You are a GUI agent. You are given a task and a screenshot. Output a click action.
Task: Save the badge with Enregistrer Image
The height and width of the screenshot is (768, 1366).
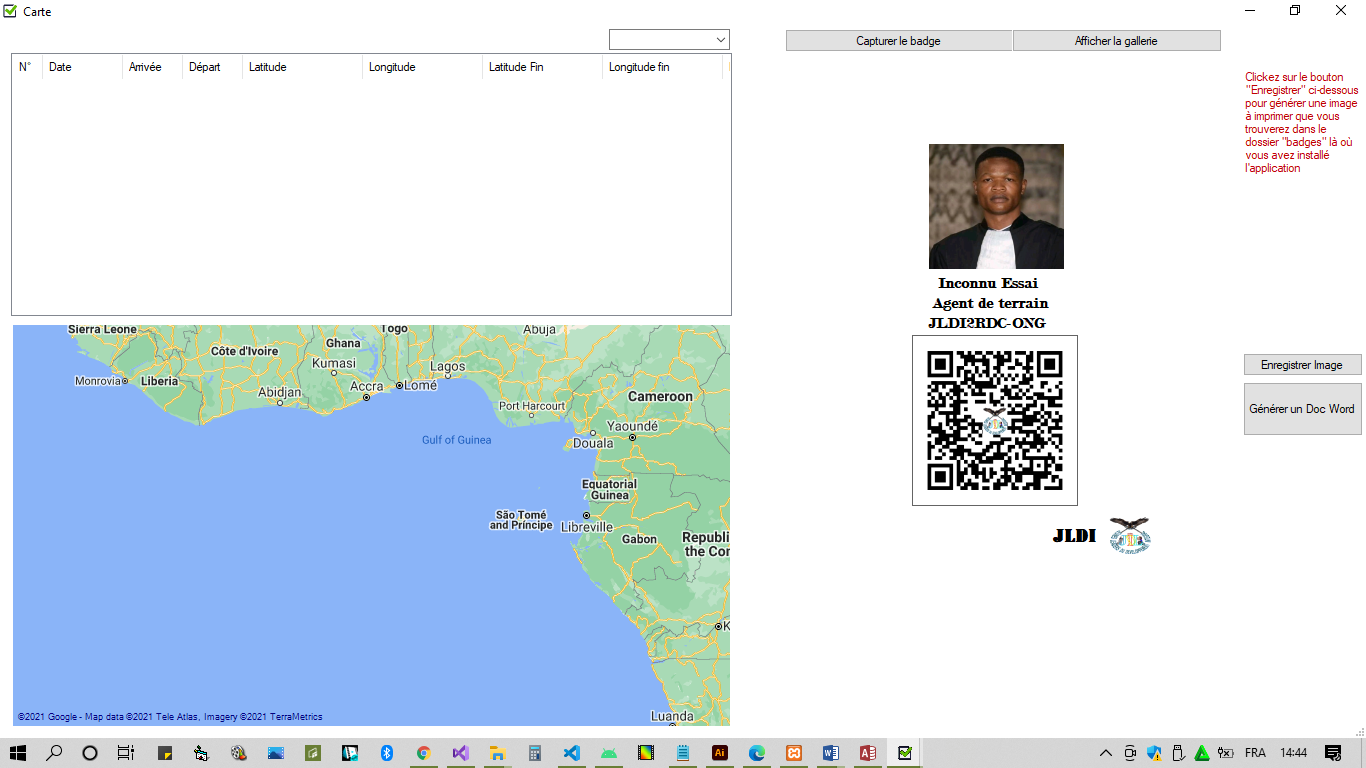pos(1302,365)
